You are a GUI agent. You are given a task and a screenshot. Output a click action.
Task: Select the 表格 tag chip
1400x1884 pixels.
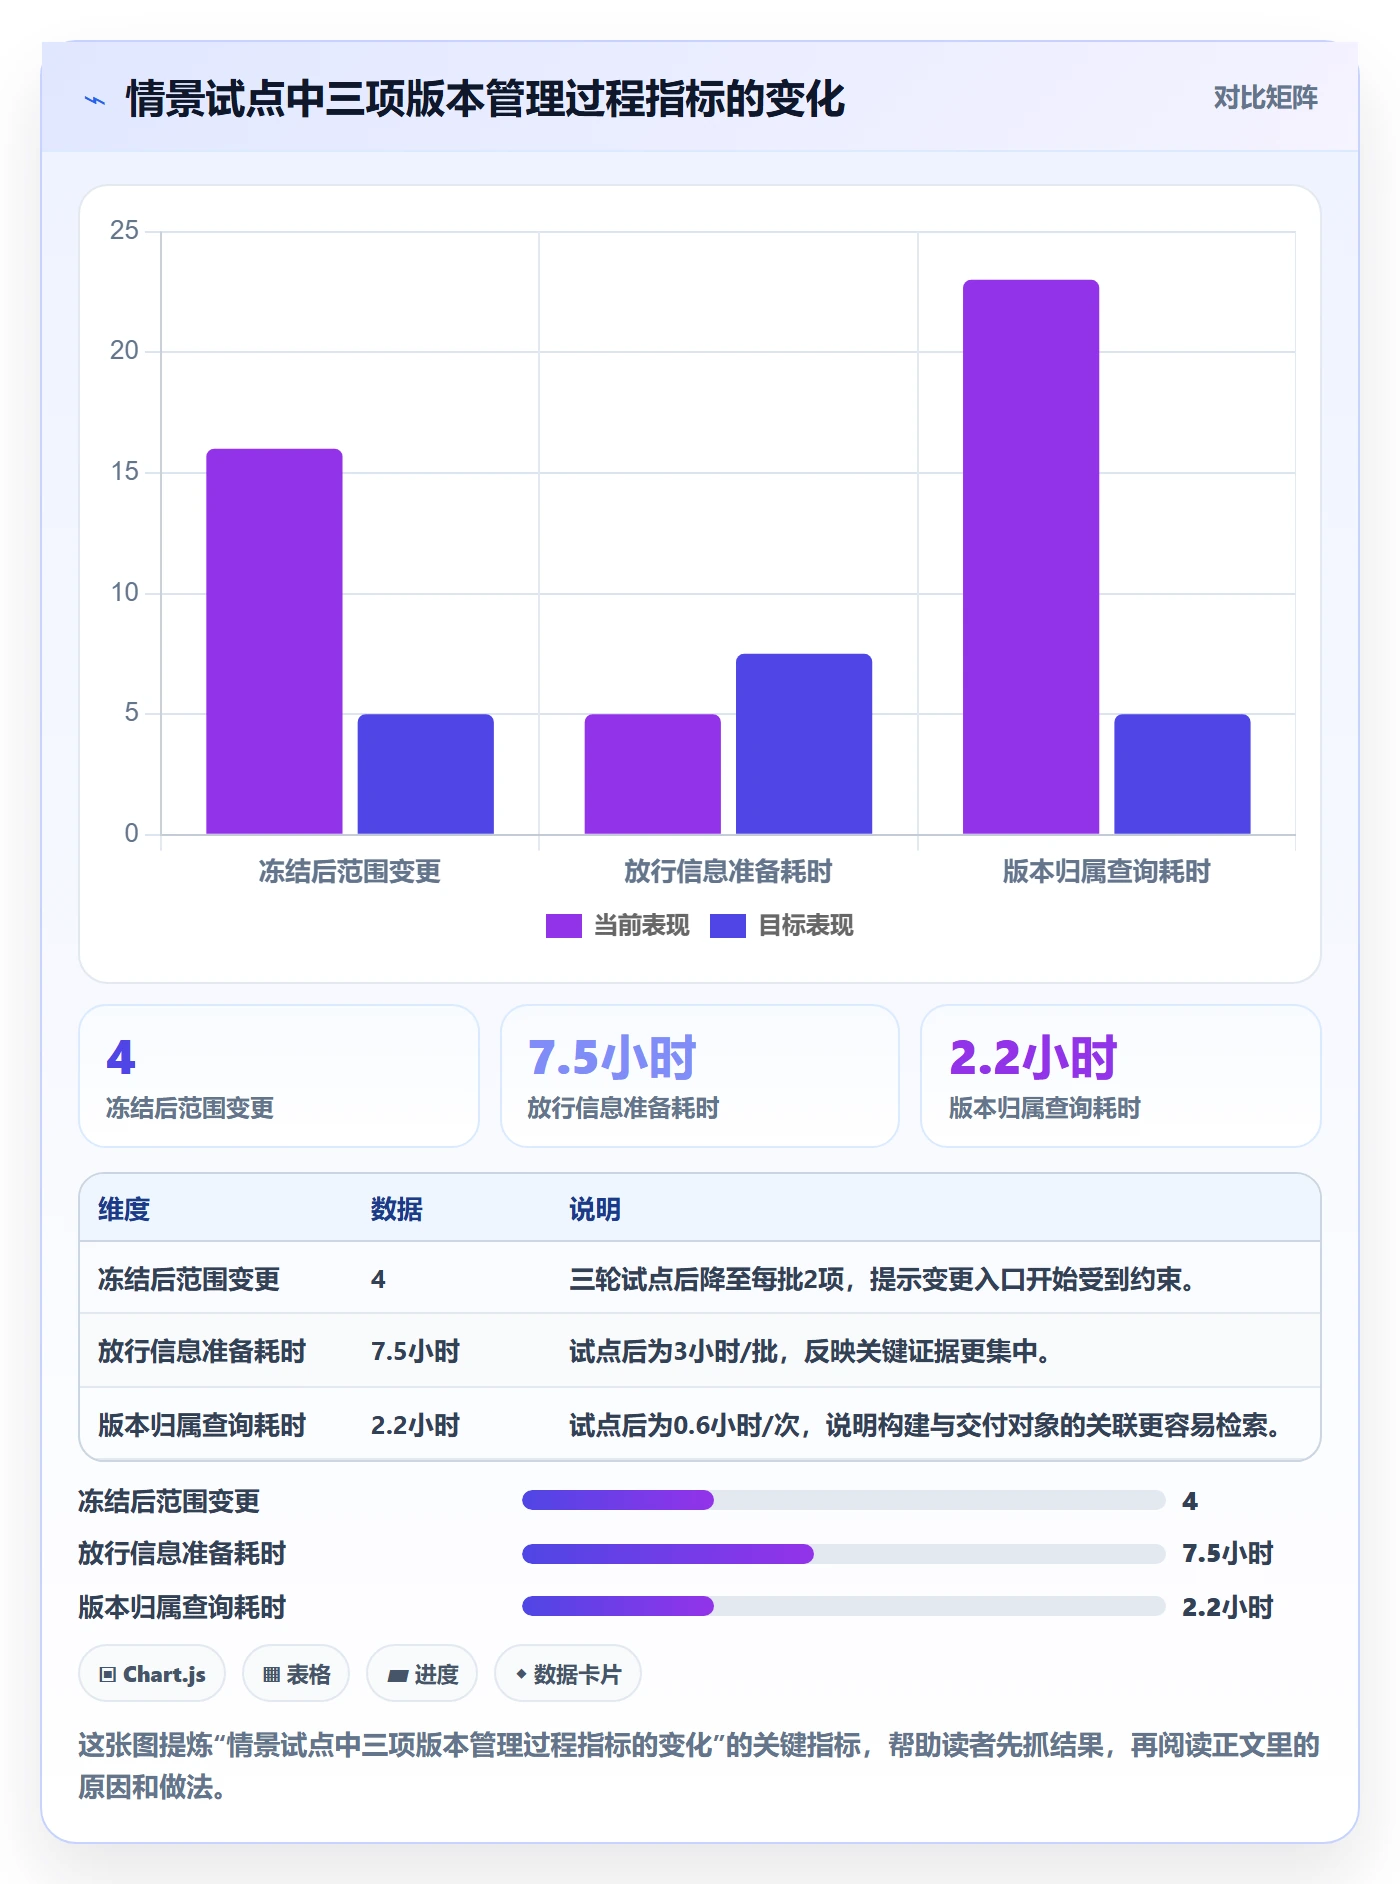296,1674
